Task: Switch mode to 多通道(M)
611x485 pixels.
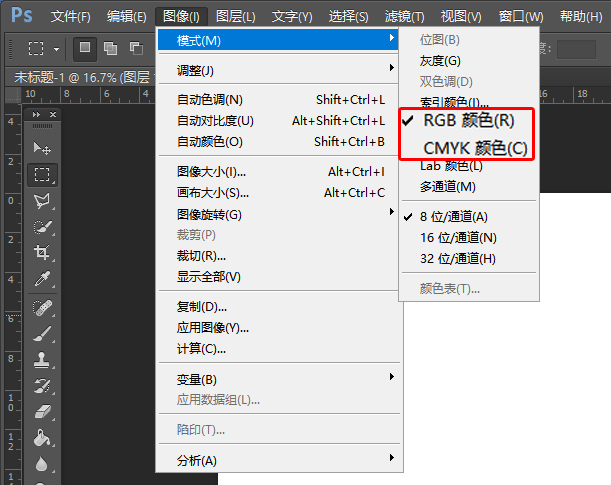Action: coord(469,187)
